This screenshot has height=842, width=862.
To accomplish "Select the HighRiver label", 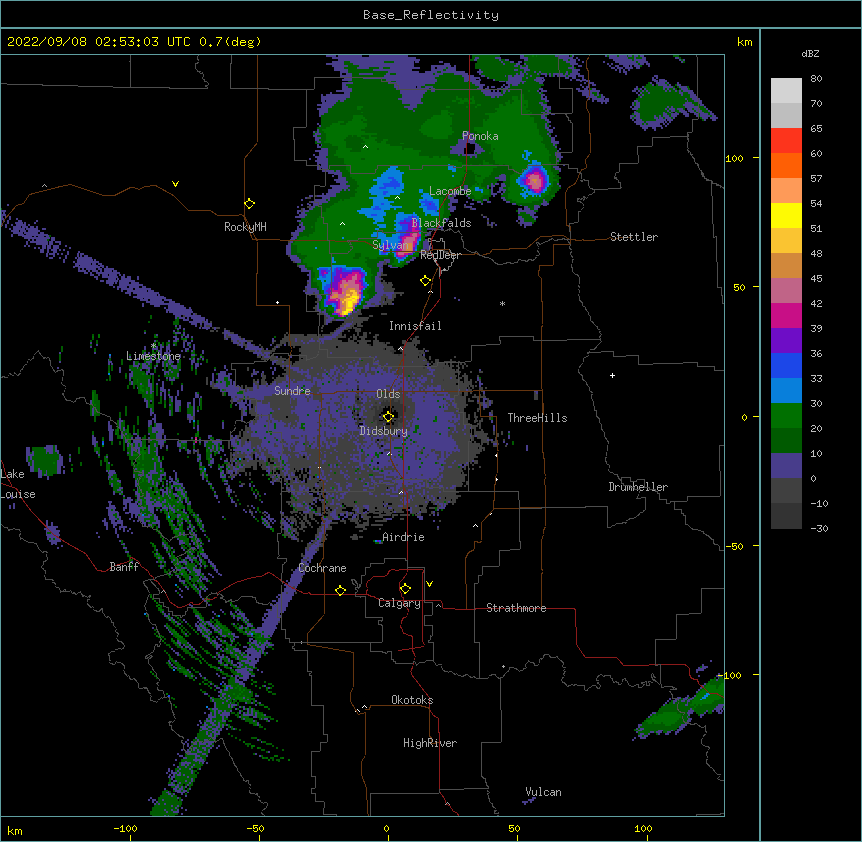I will pyautogui.click(x=430, y=743).
